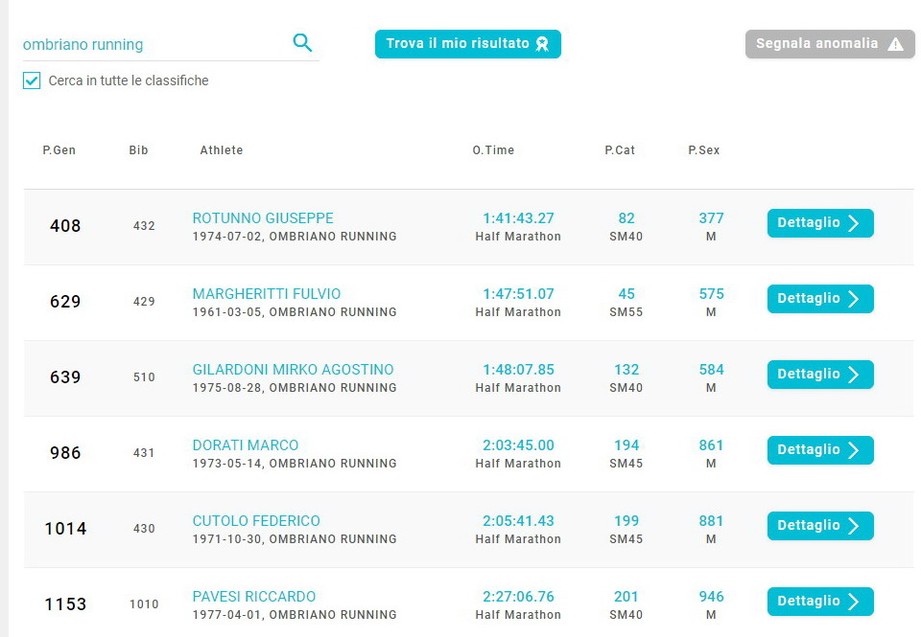Click sex position 584
921x637 pixels.
(x=711, y=370)
